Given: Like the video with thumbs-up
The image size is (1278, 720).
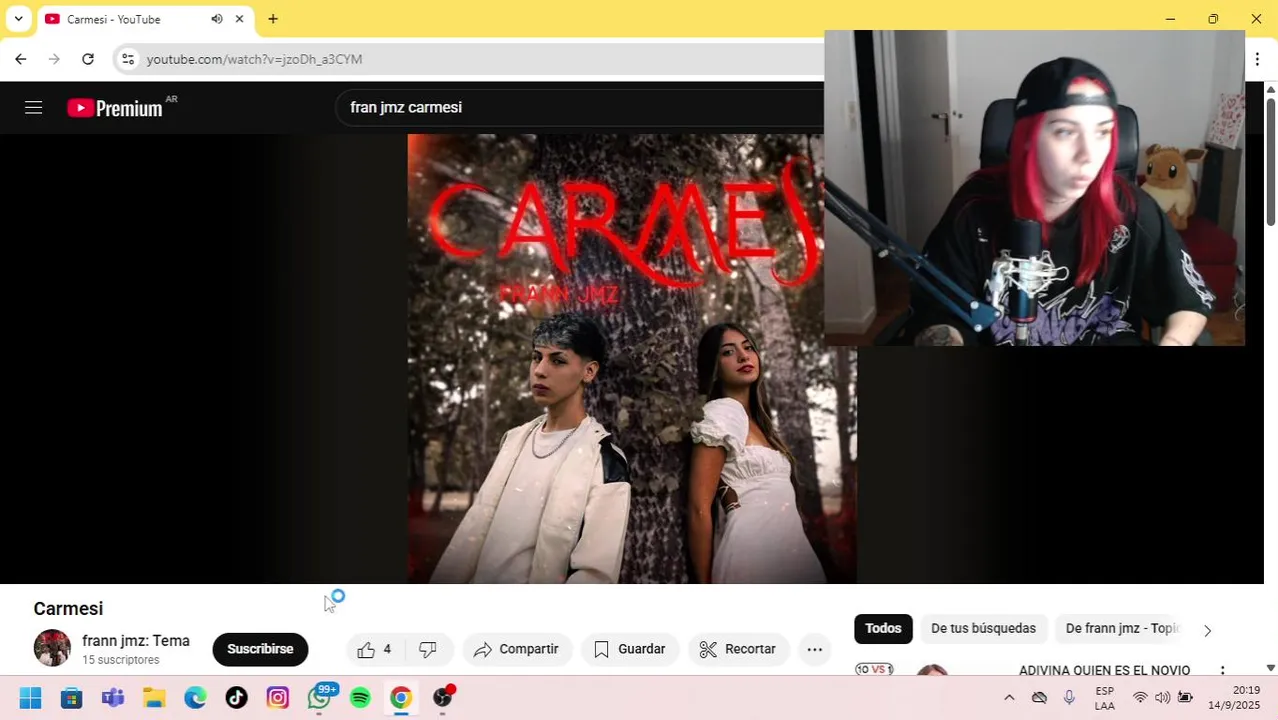Looking at the screenshot, I should [374, 649].
